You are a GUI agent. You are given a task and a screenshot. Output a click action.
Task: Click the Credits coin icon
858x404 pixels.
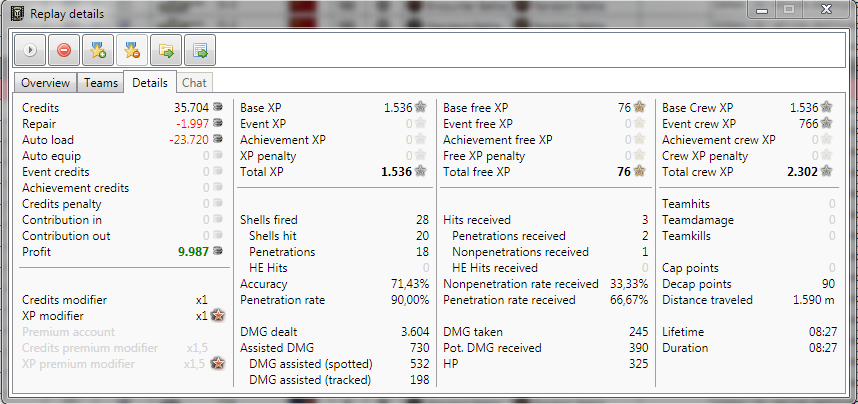pos(218,108)
